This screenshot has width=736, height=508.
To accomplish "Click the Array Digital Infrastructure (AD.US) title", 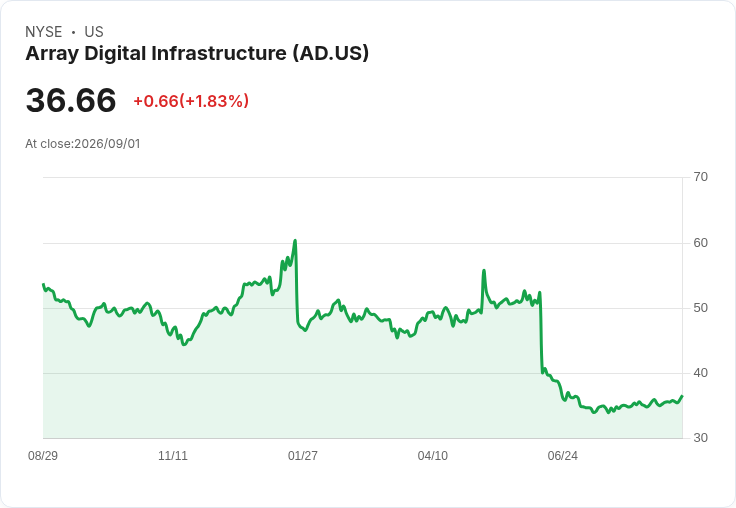I will [197, 54].
